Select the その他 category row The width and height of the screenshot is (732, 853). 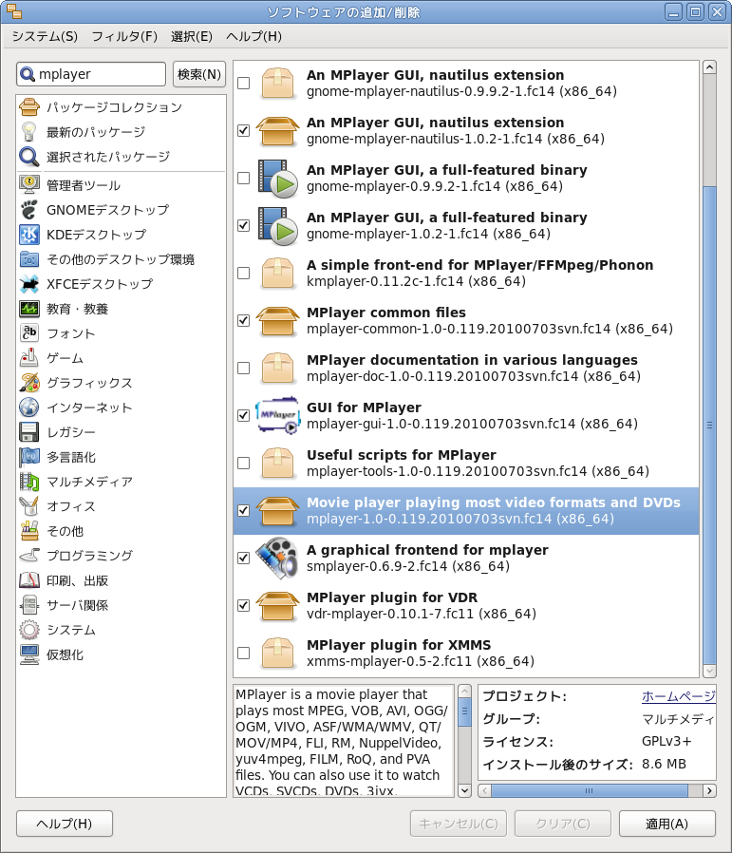tap(121, 531)
